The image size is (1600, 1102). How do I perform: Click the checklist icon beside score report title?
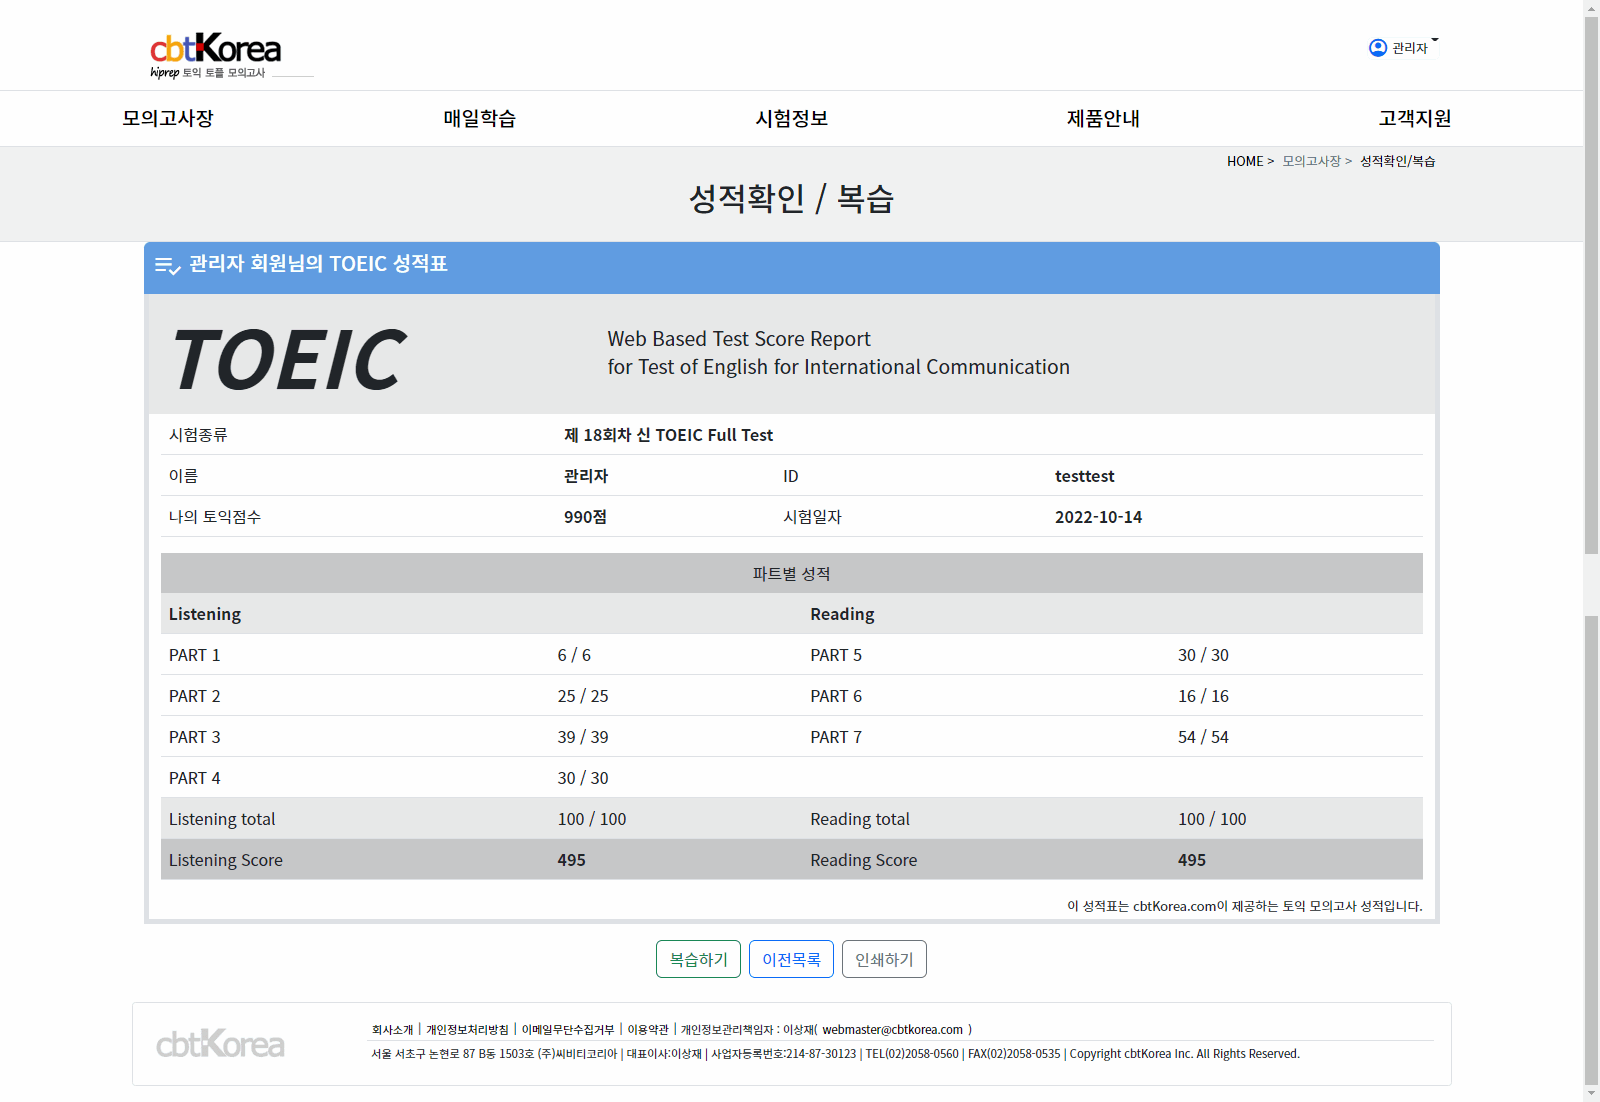coord(167,265)
